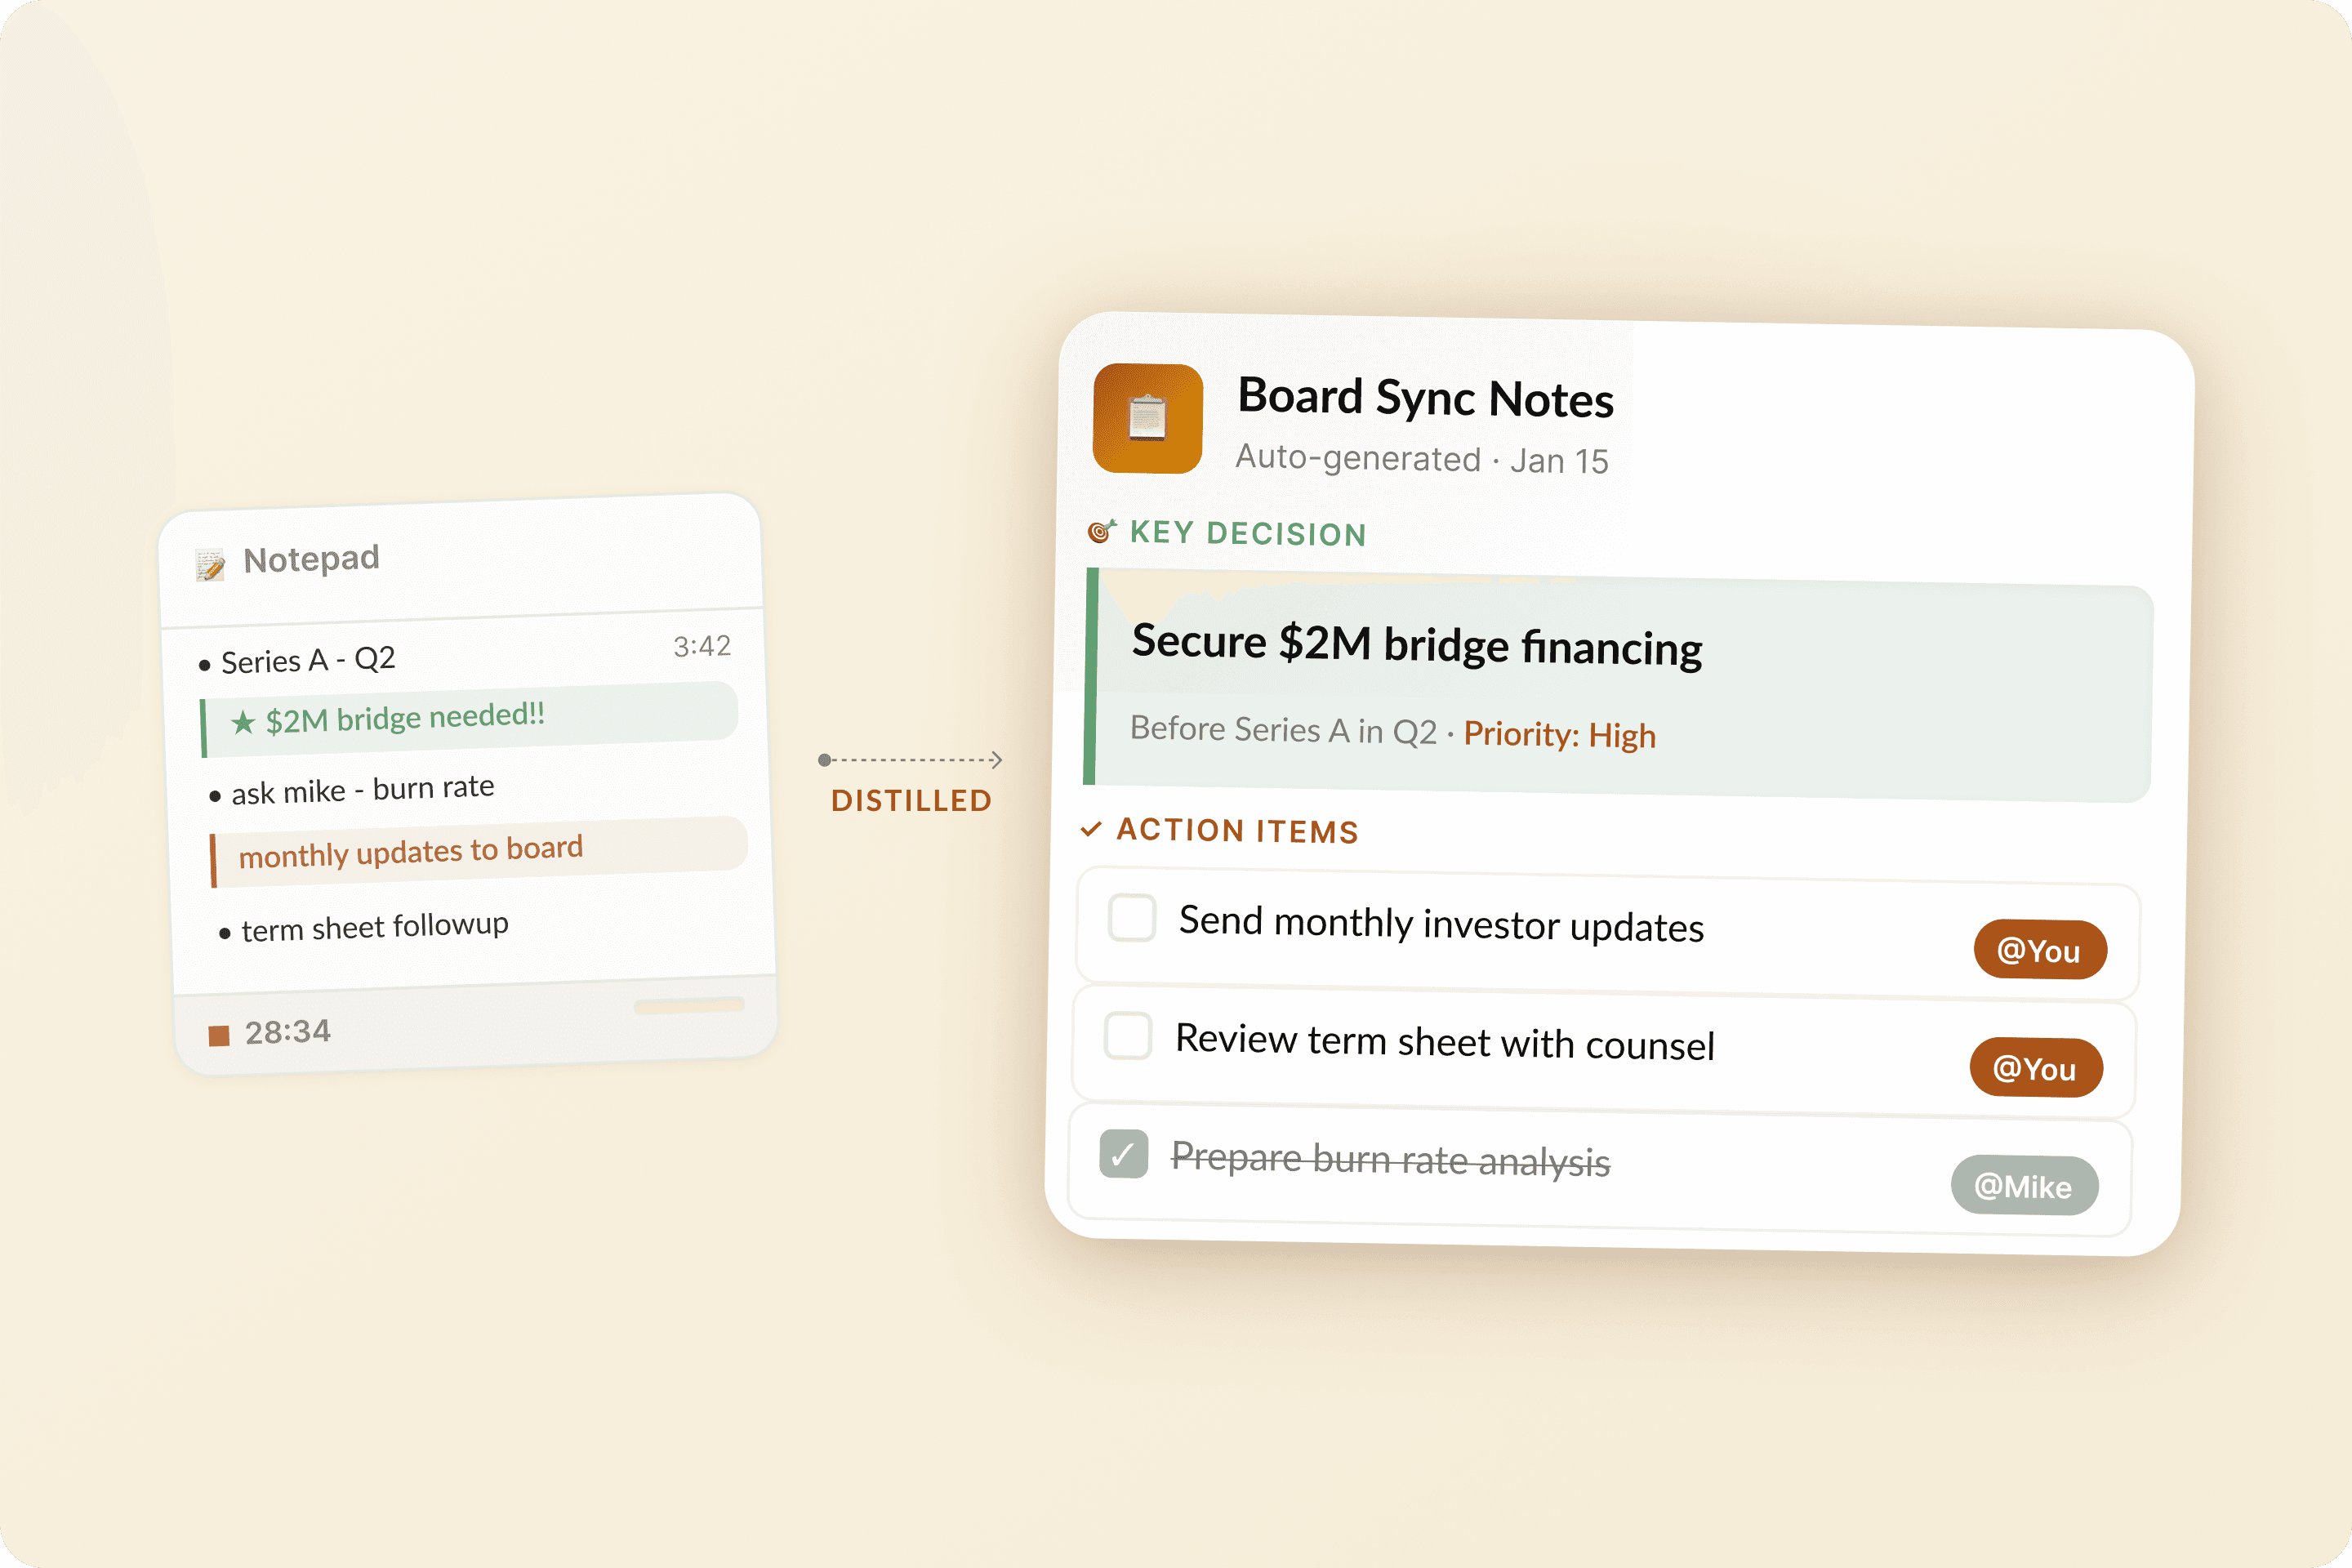Click the 3:42 timestamp in Notepad
The image size is (2352, 1568).
pos(702,646)
